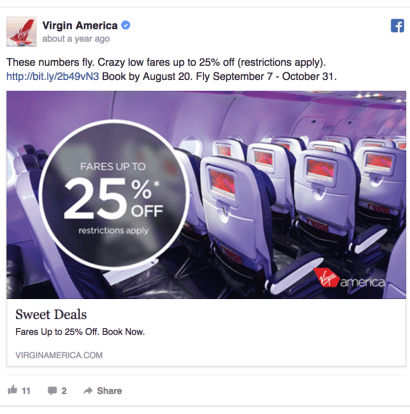Click the Share button text
The image size is (410, 414).
coord(109,391)
